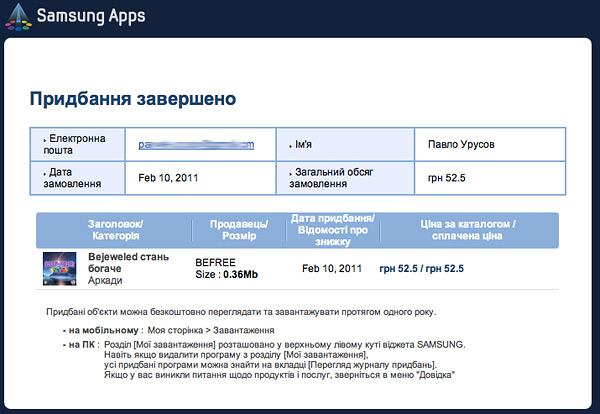Select purchase date in the item row

(332, 269)
